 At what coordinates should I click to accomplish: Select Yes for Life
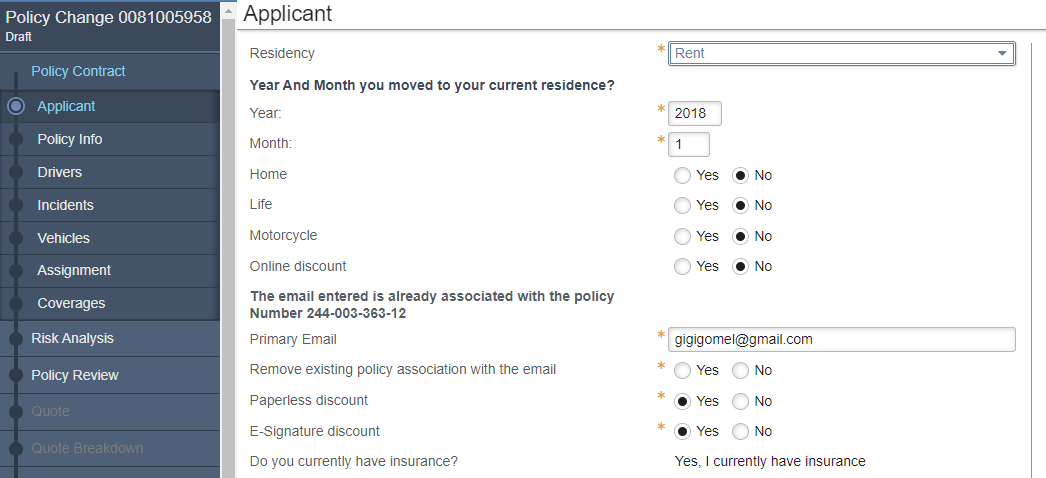(682, 206)
